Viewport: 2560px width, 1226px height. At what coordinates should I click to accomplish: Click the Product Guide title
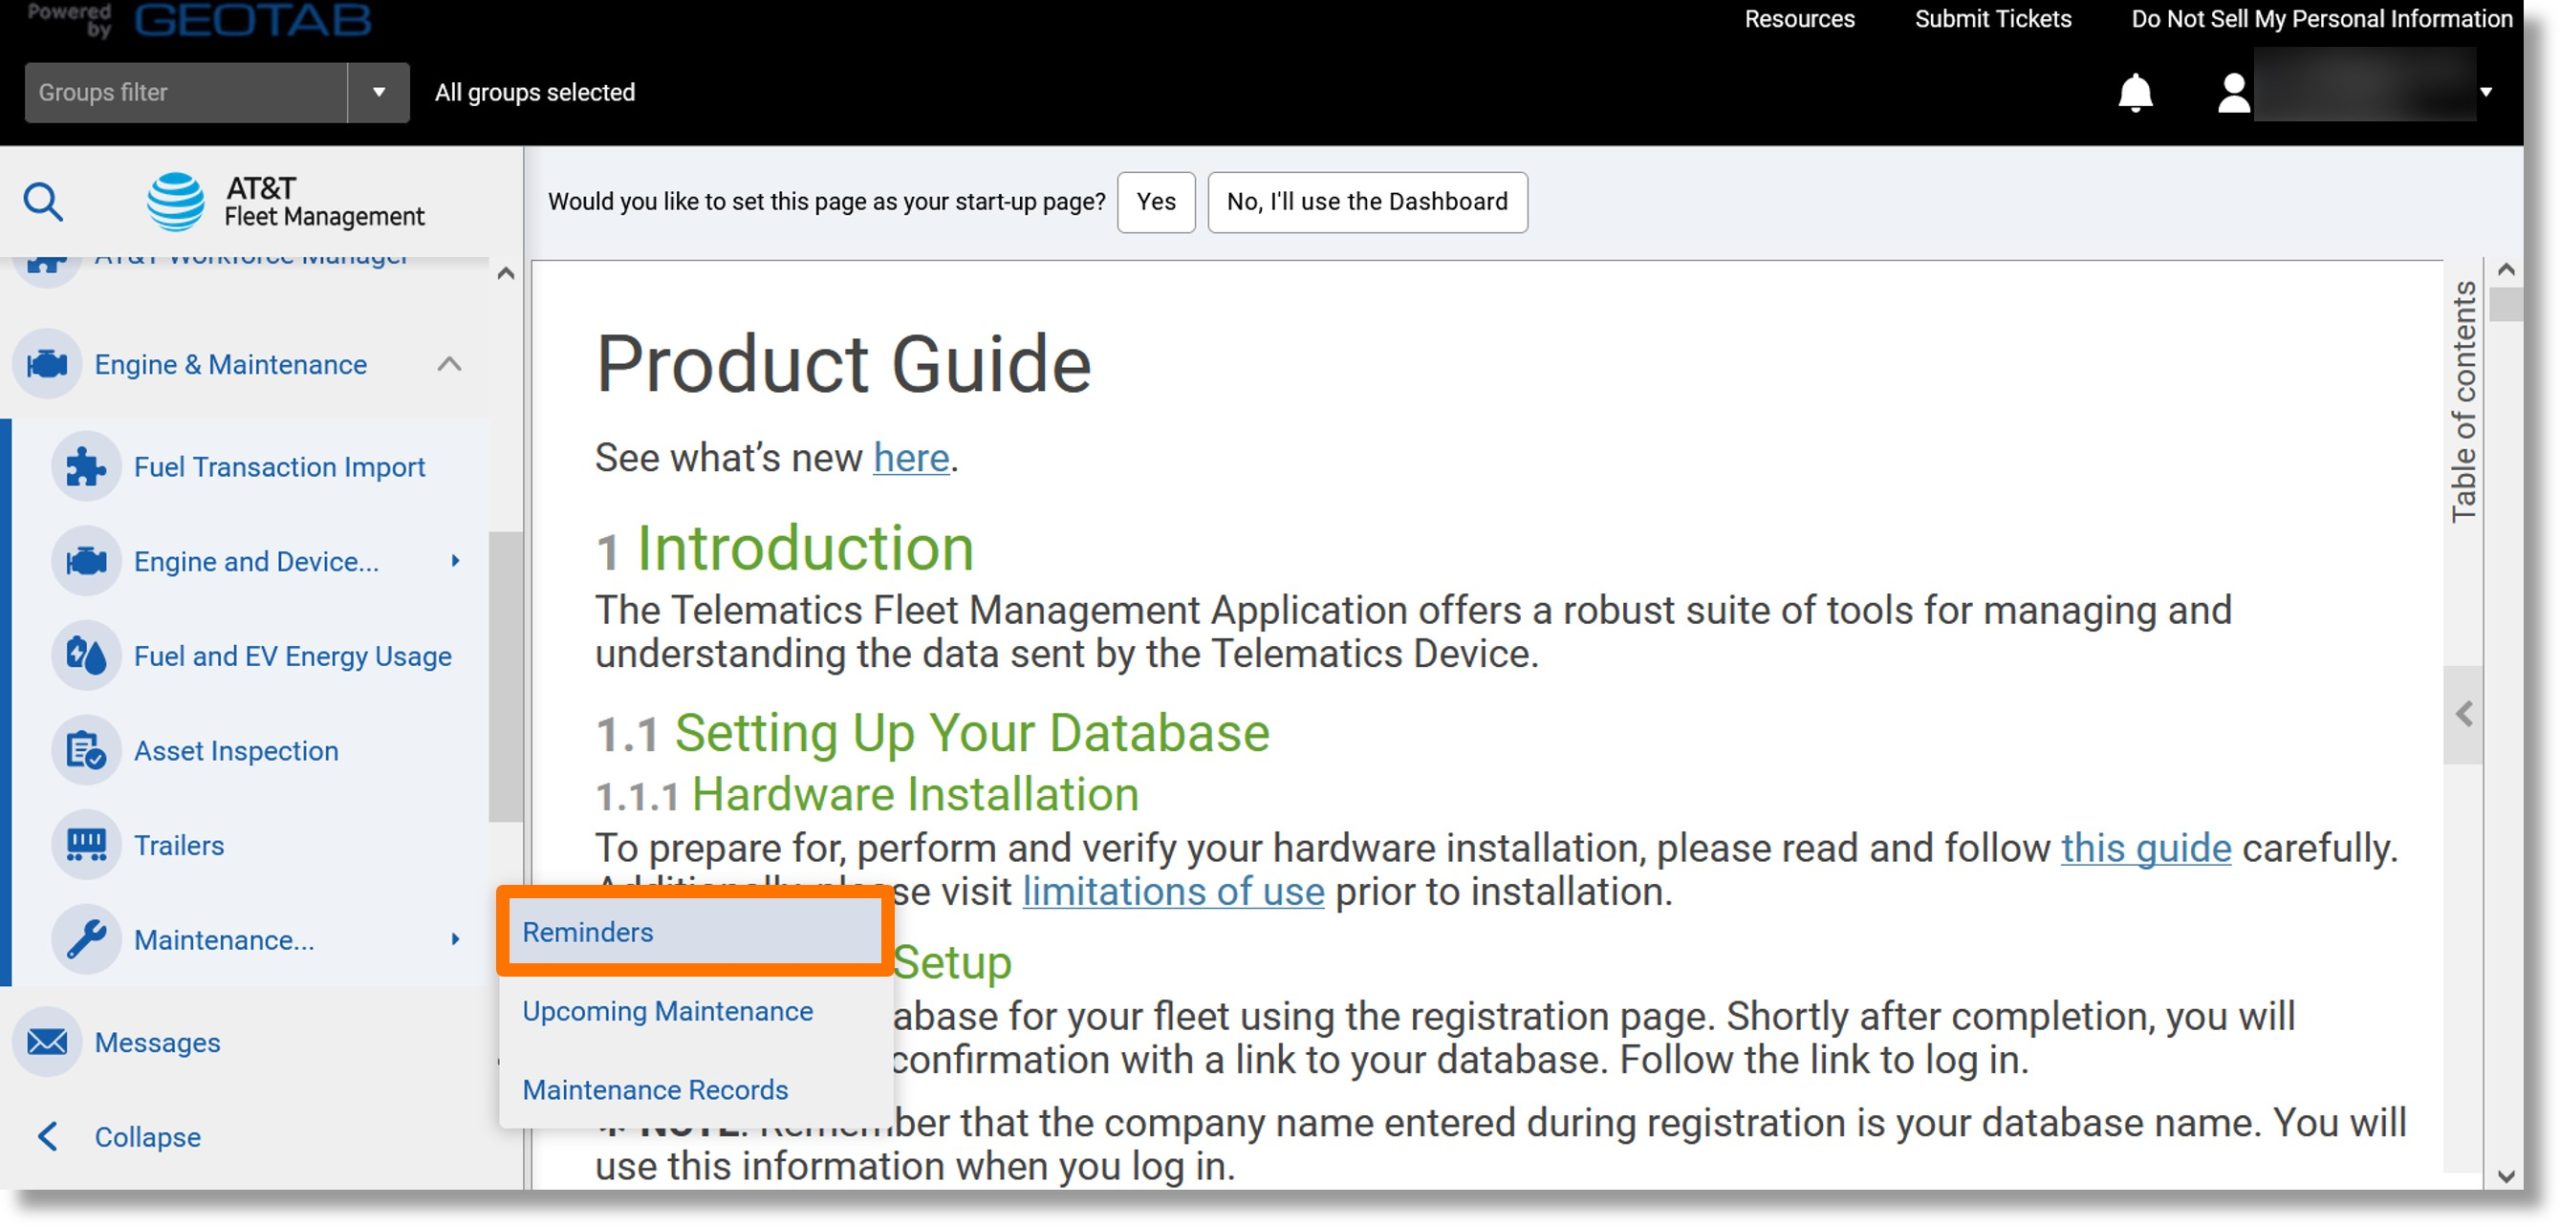click(843, 365)
